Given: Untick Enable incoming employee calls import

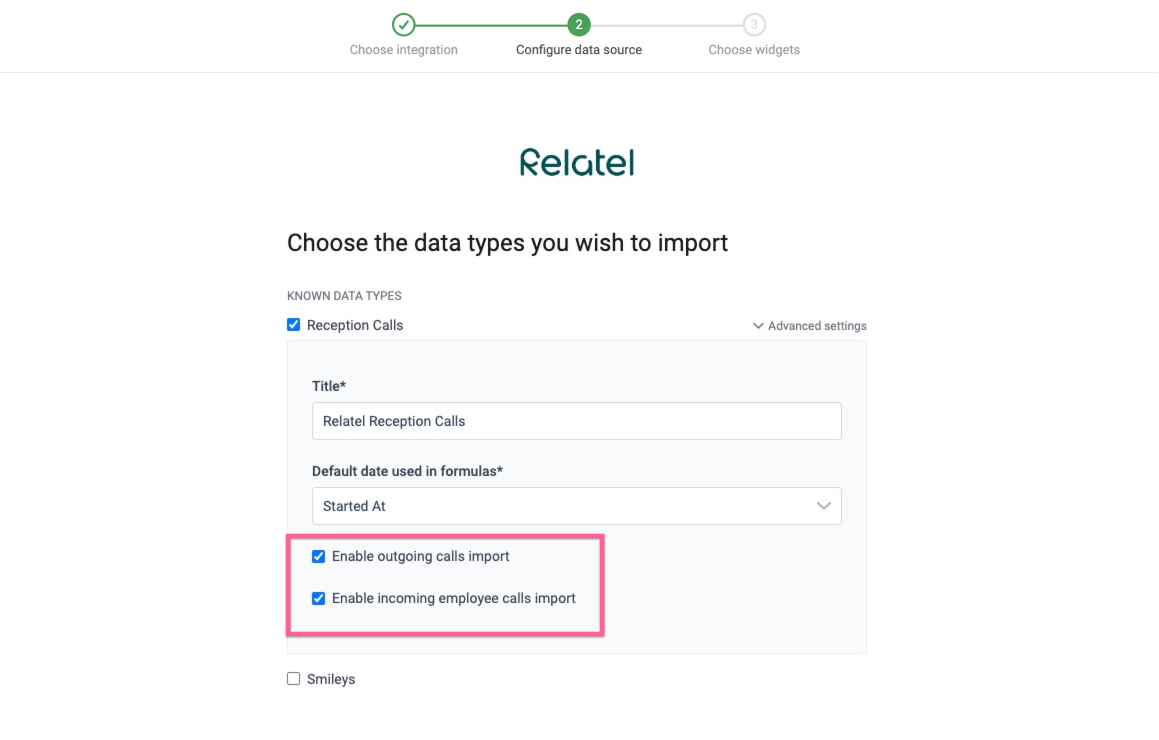Looking at the screenshot, I should (x=319, y=599).
